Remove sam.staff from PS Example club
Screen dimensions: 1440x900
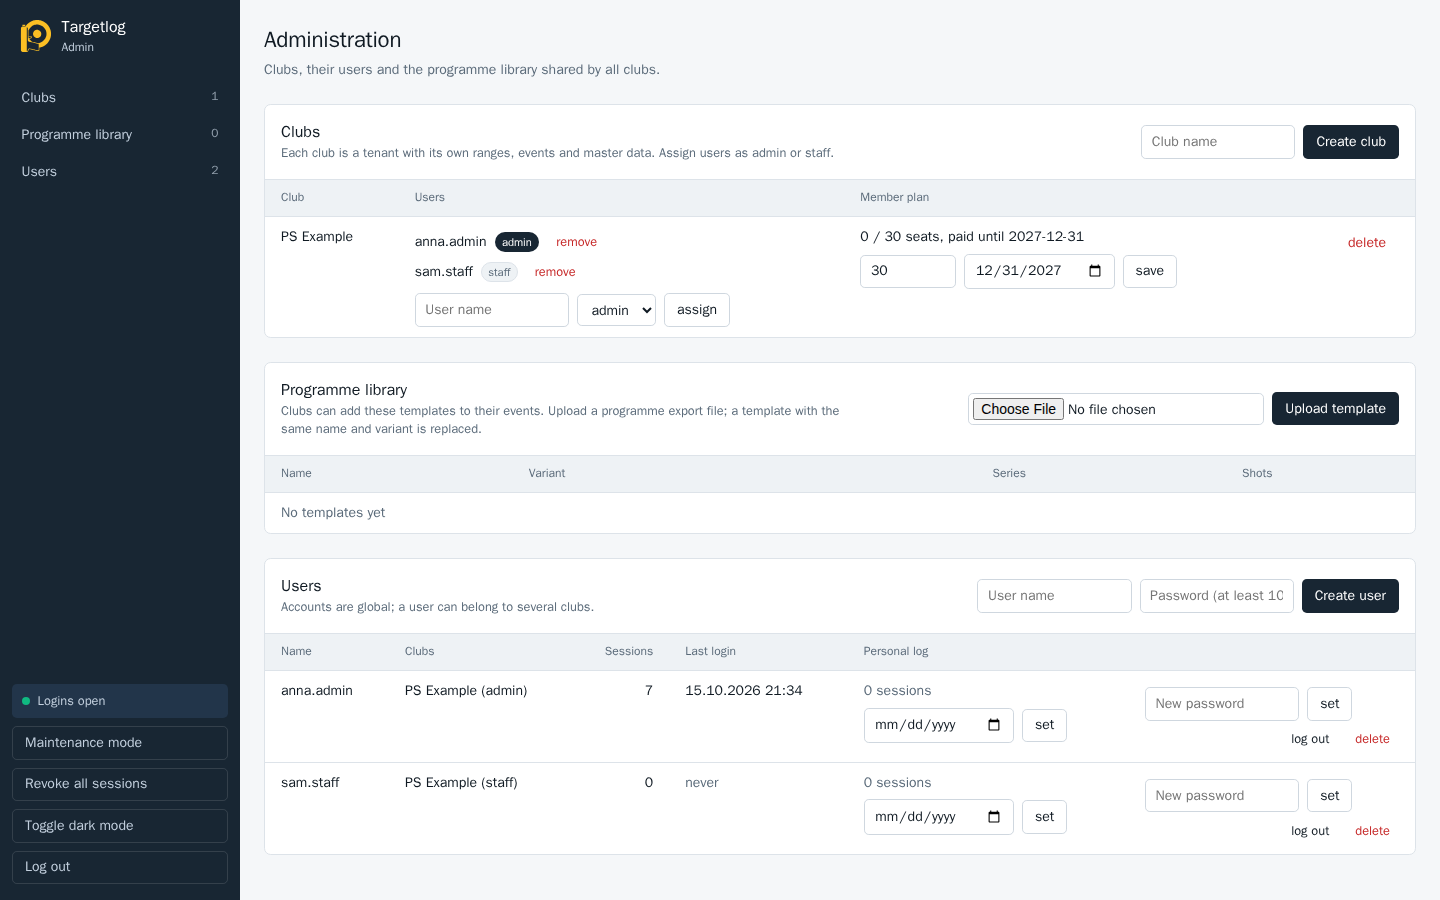[555, 272]
